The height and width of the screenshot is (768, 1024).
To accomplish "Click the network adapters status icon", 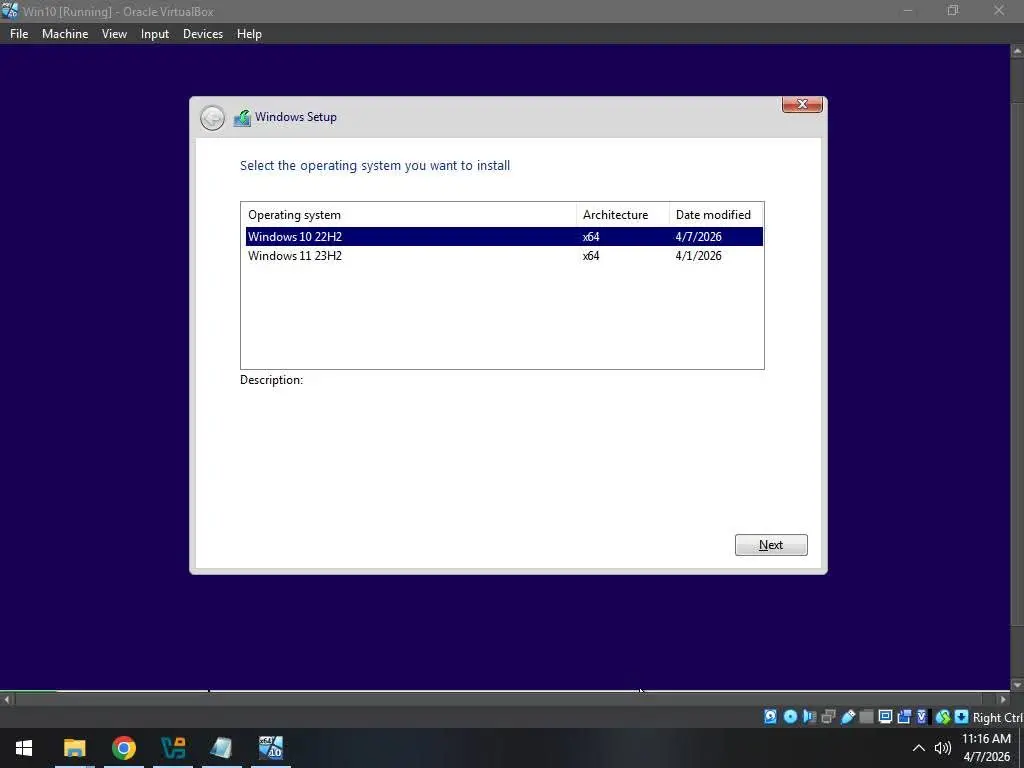I will [x=828, y=717].
